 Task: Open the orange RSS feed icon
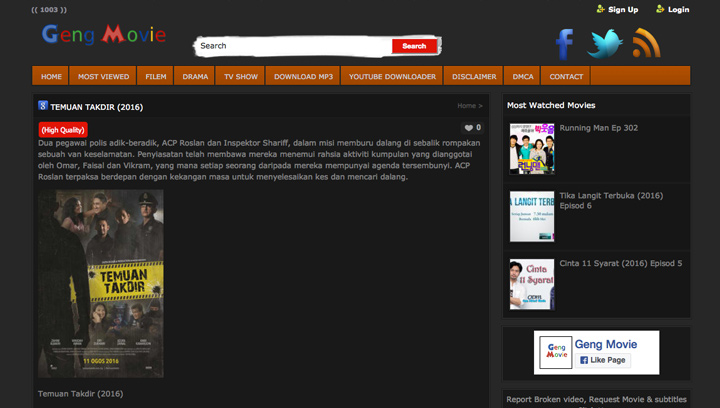pyautogui.click(x=646, y=43)
